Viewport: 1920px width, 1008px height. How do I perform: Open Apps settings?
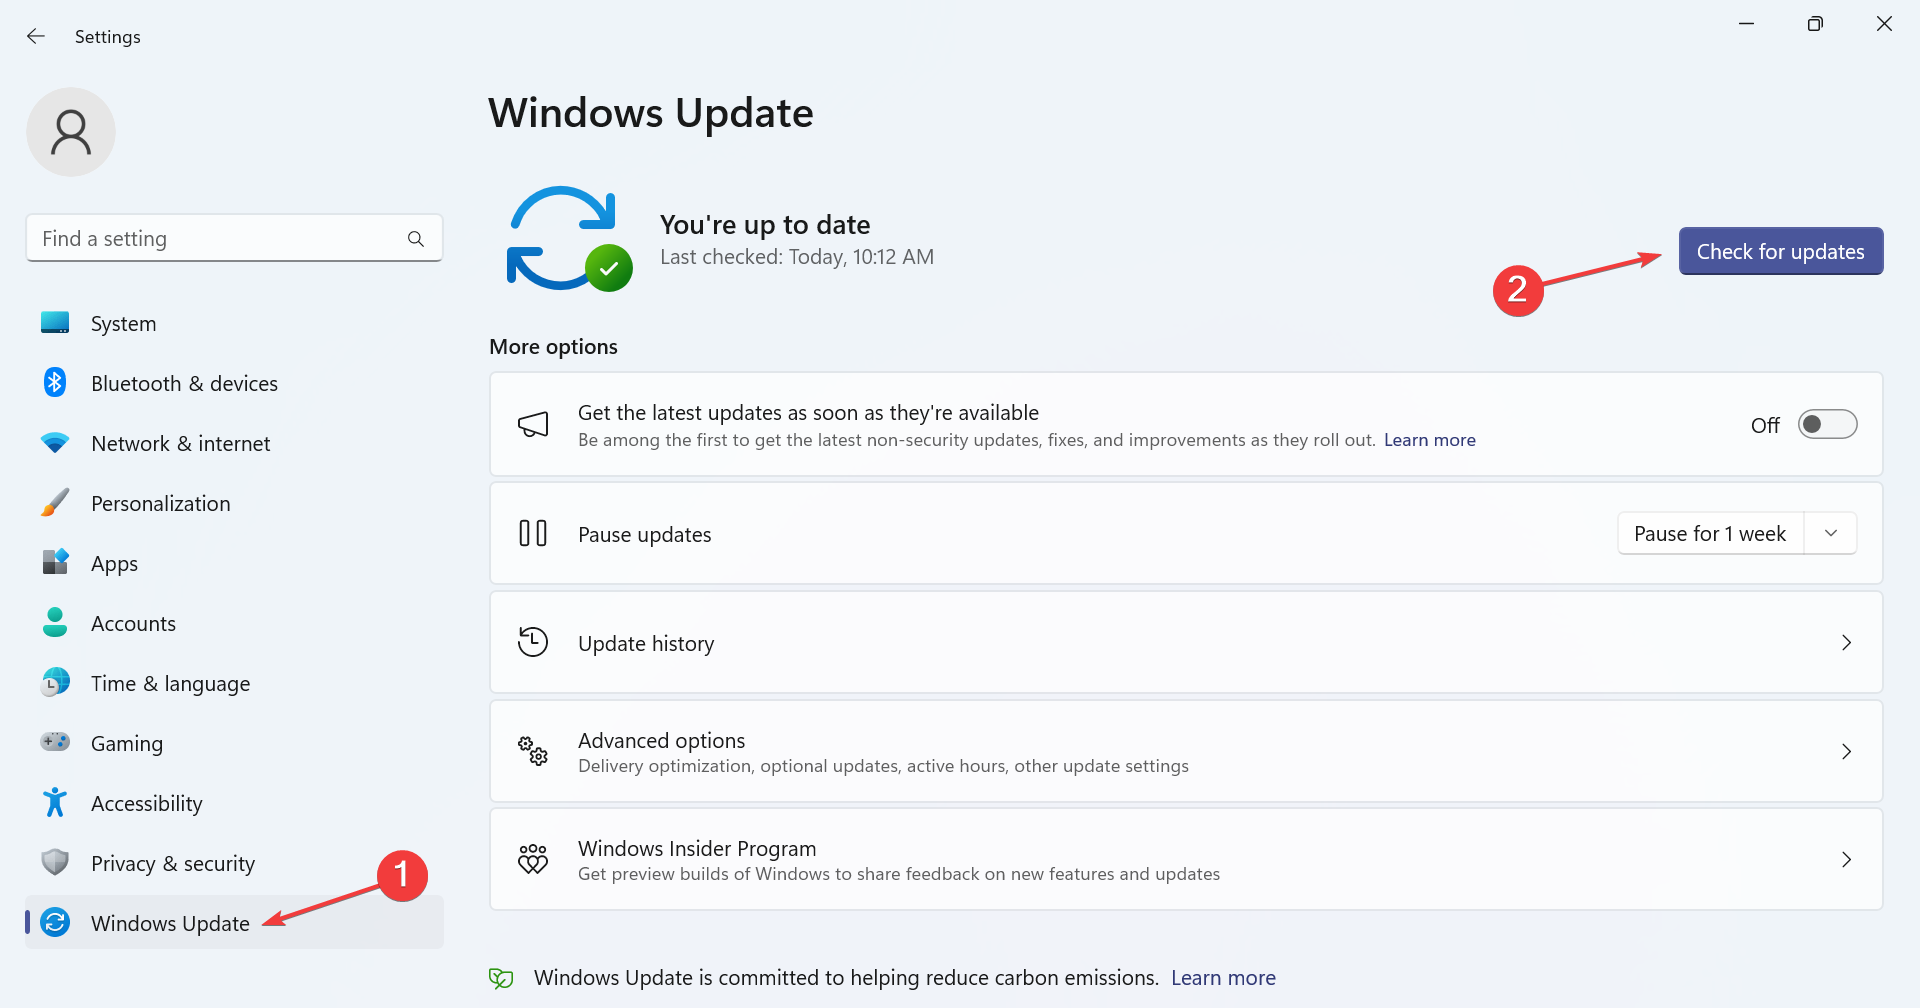click(234, 563)
